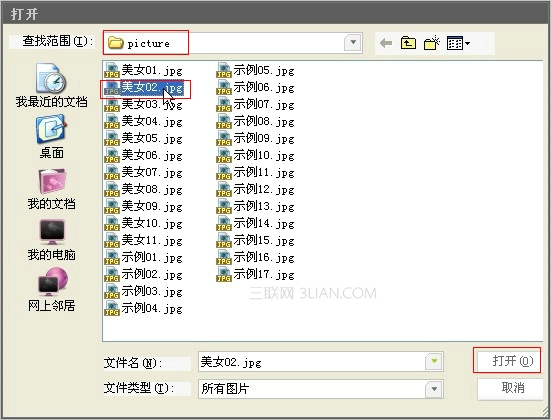
Task: Select file 示例11.jpg
Action: tap(255, 173)
